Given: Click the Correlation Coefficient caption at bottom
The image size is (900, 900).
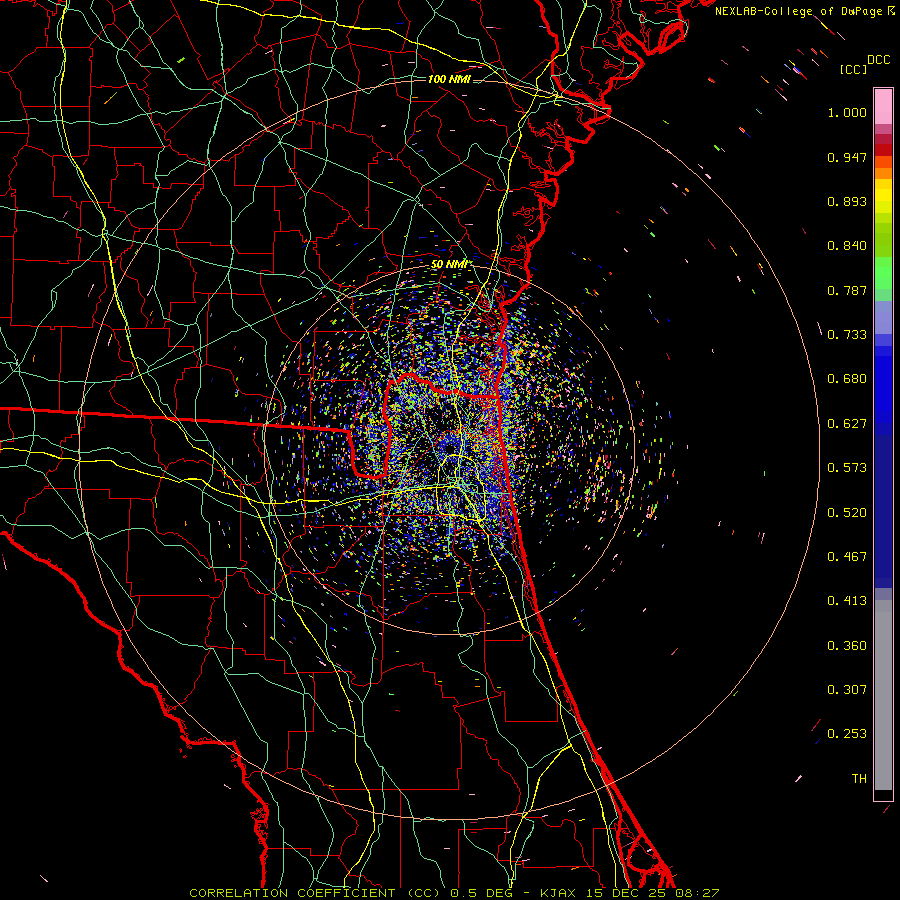Looking at the screenshot, I should (454, 893).
